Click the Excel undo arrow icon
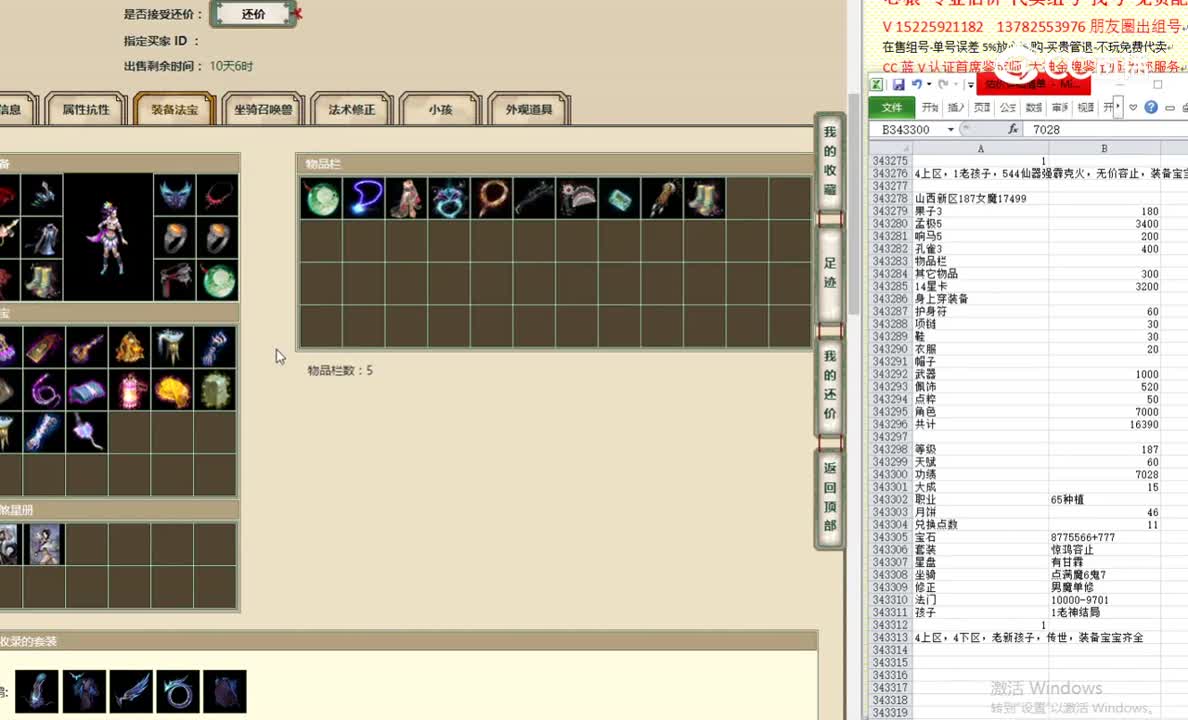1188x720 pixels. coord(917,85)
